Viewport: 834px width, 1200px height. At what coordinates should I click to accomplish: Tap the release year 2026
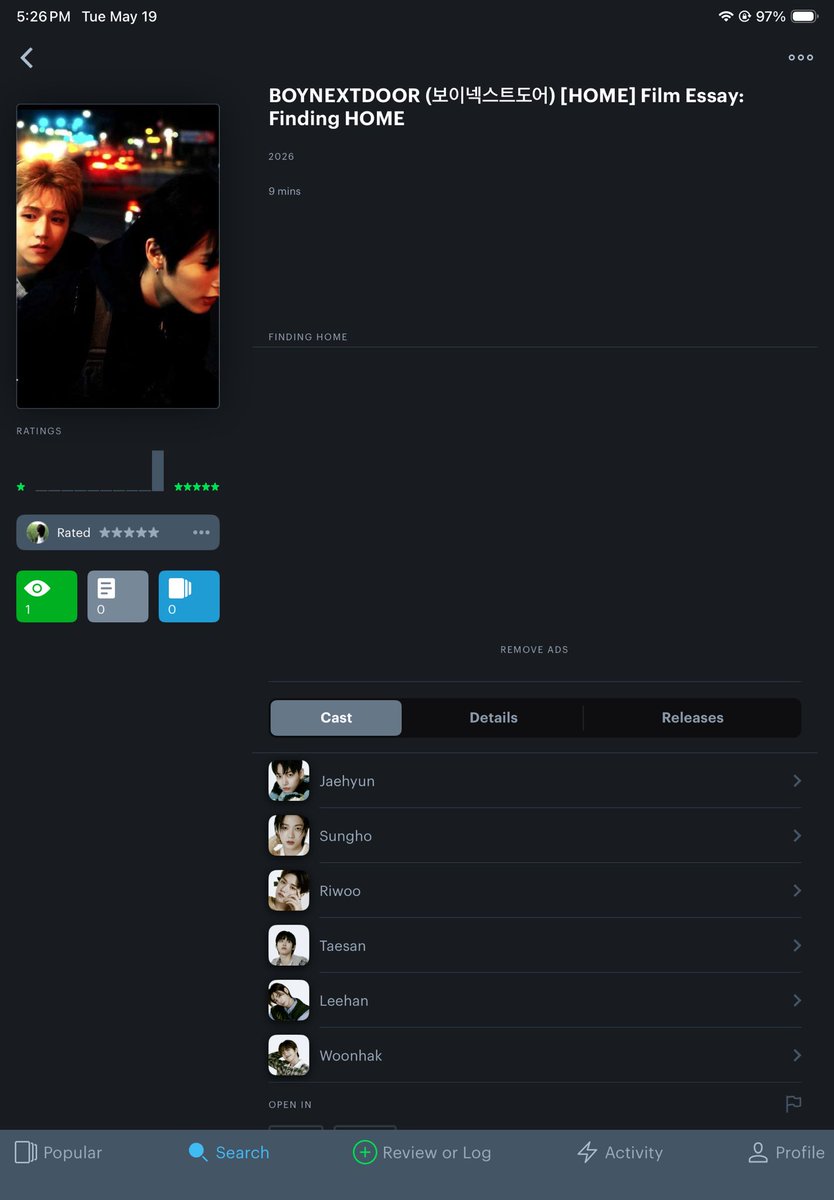tap(281, 157)
